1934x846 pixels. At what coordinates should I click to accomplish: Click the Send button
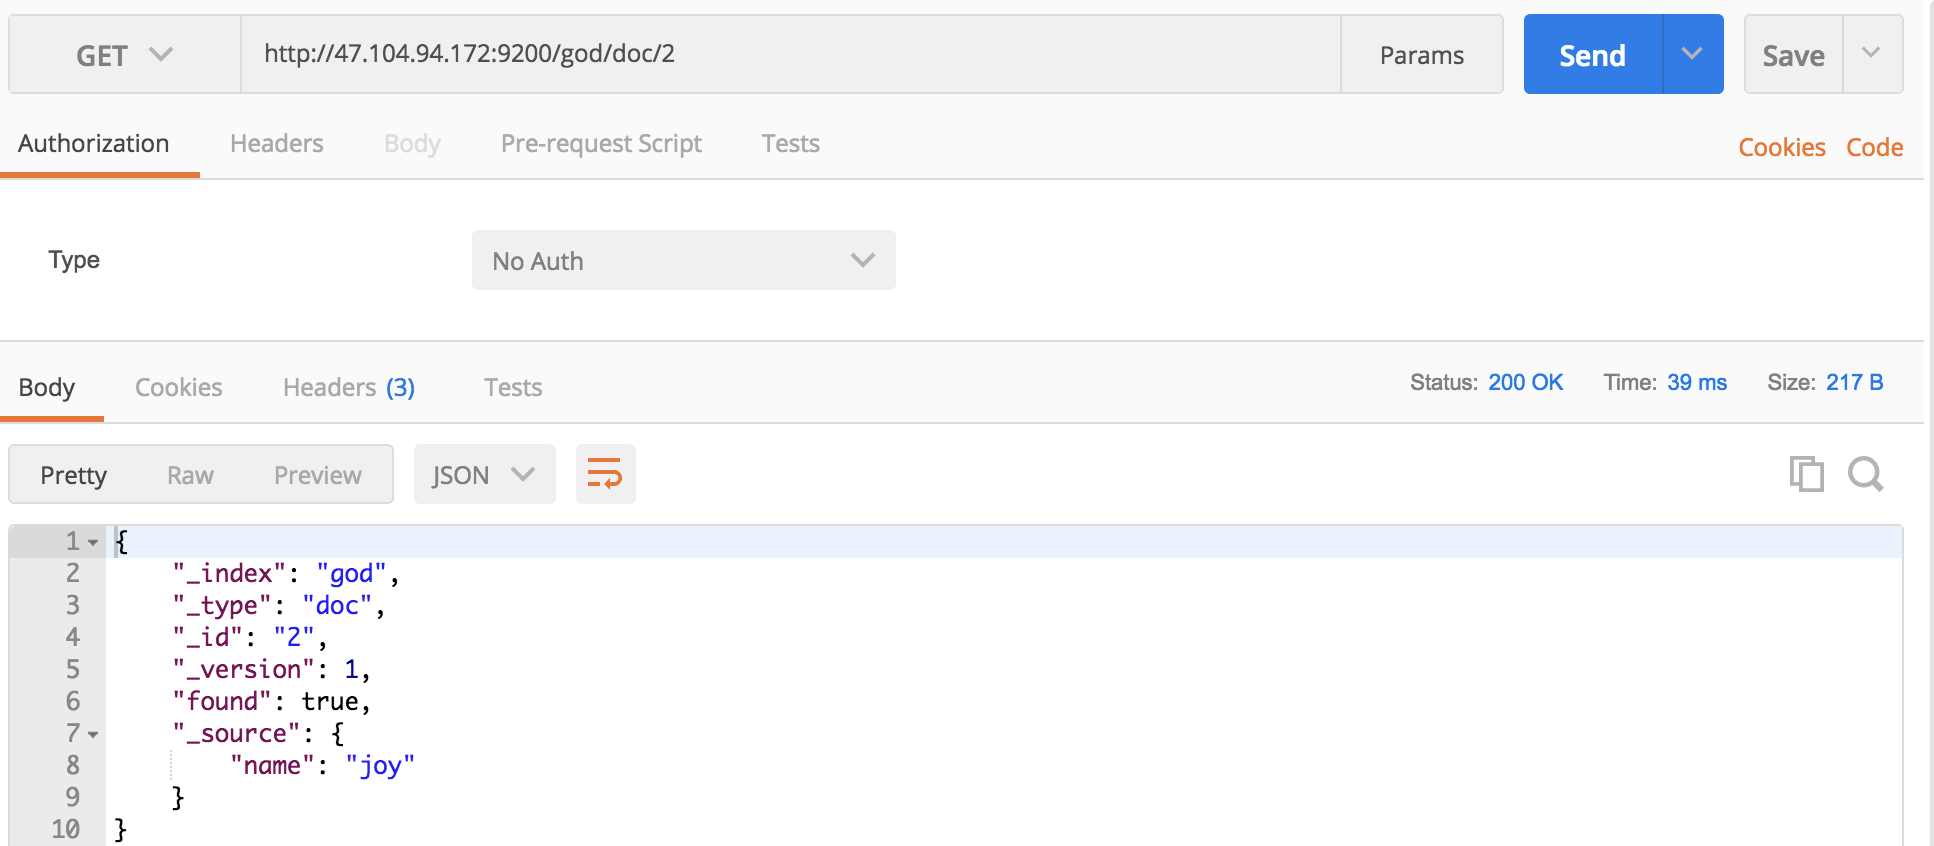point(1593,54)
